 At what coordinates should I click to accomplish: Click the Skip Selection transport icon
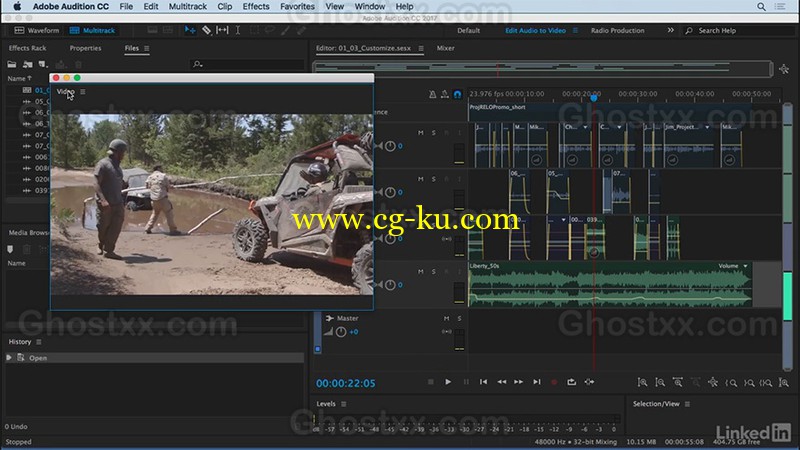589,382
